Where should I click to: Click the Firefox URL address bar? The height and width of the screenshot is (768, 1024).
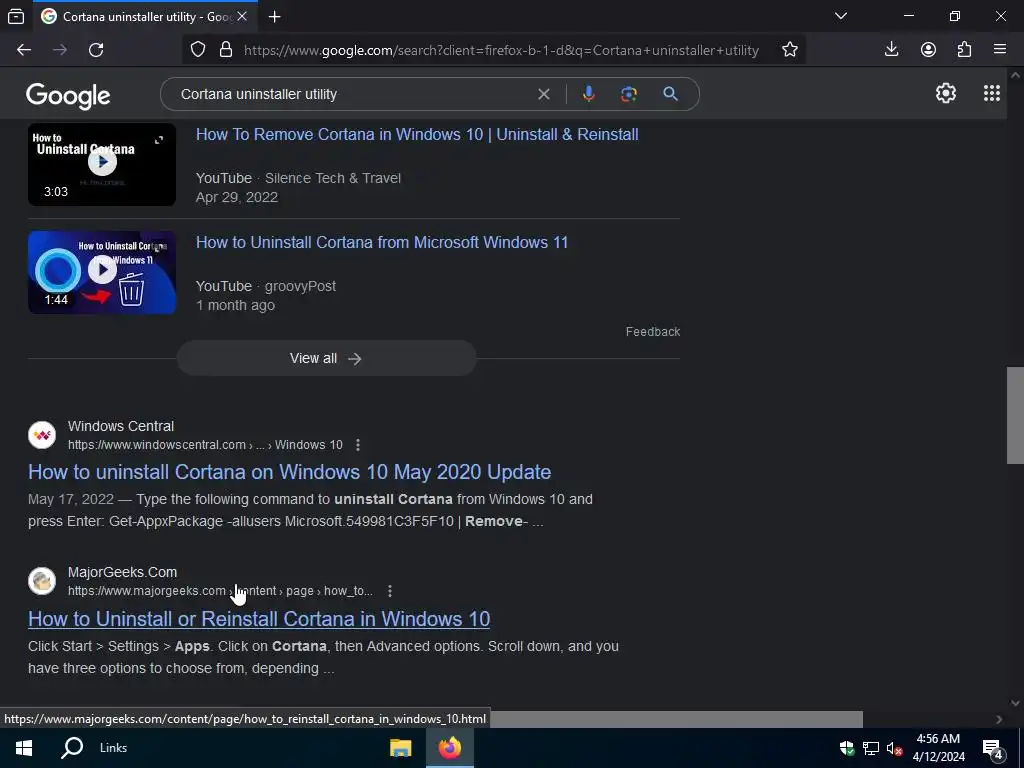(x=501, y=50)
